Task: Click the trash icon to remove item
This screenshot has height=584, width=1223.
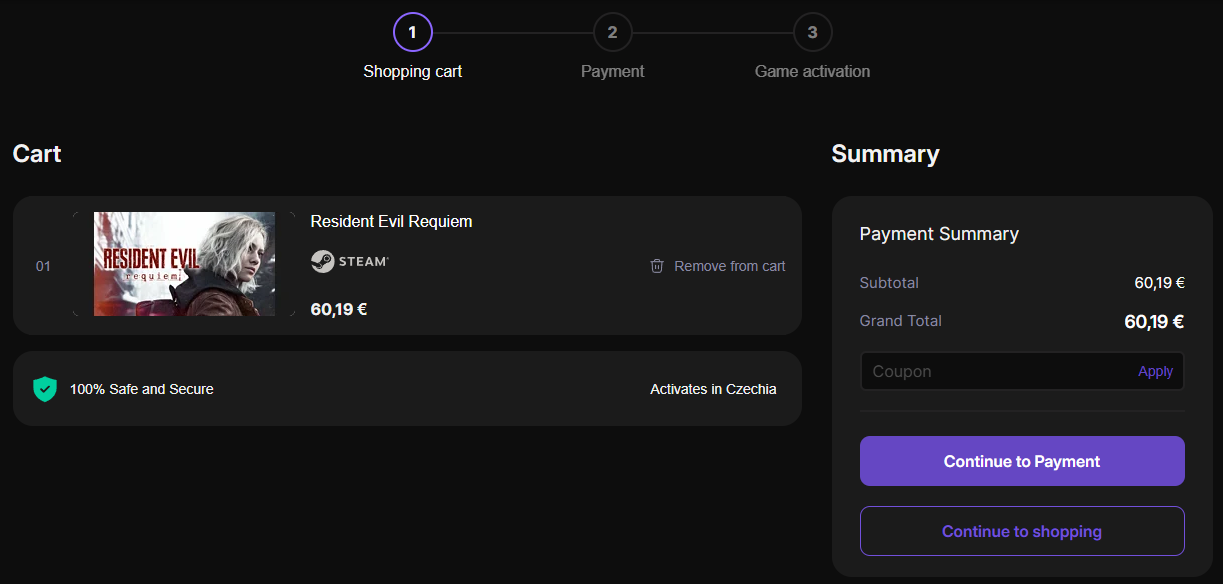Action: tap(657, 266)
